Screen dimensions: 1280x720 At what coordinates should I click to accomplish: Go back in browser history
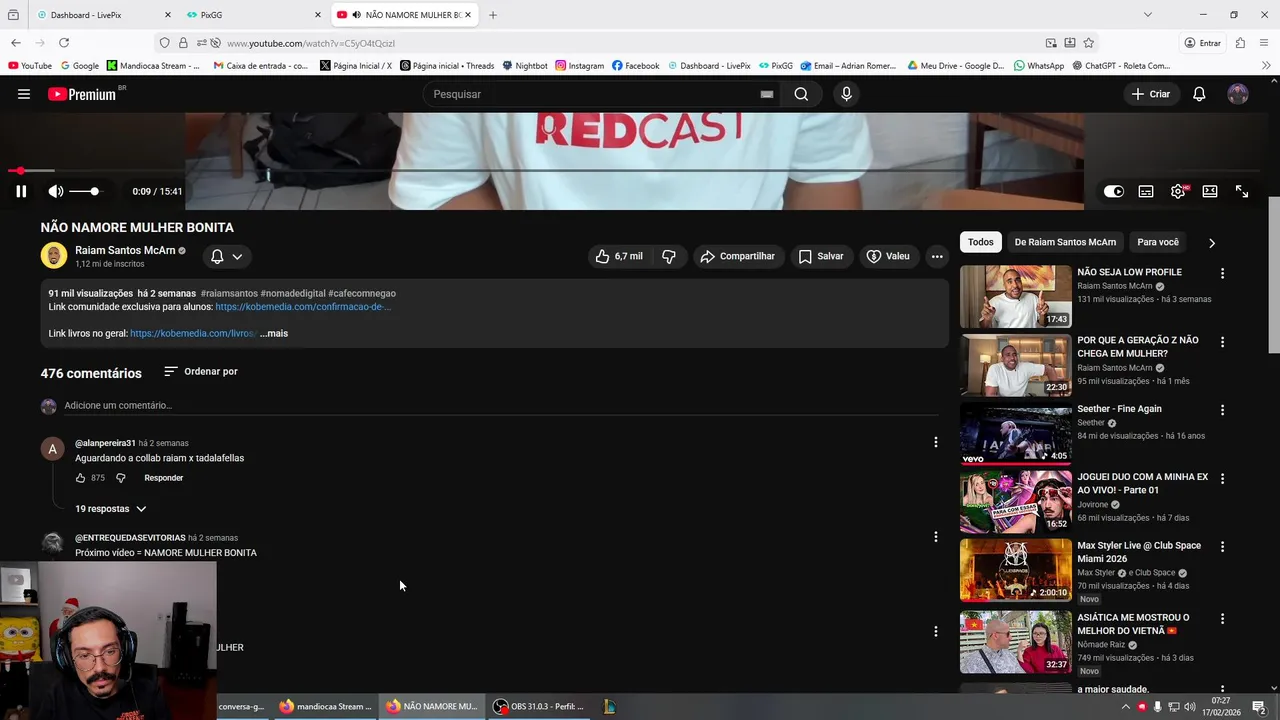click(x=16, y=43)
